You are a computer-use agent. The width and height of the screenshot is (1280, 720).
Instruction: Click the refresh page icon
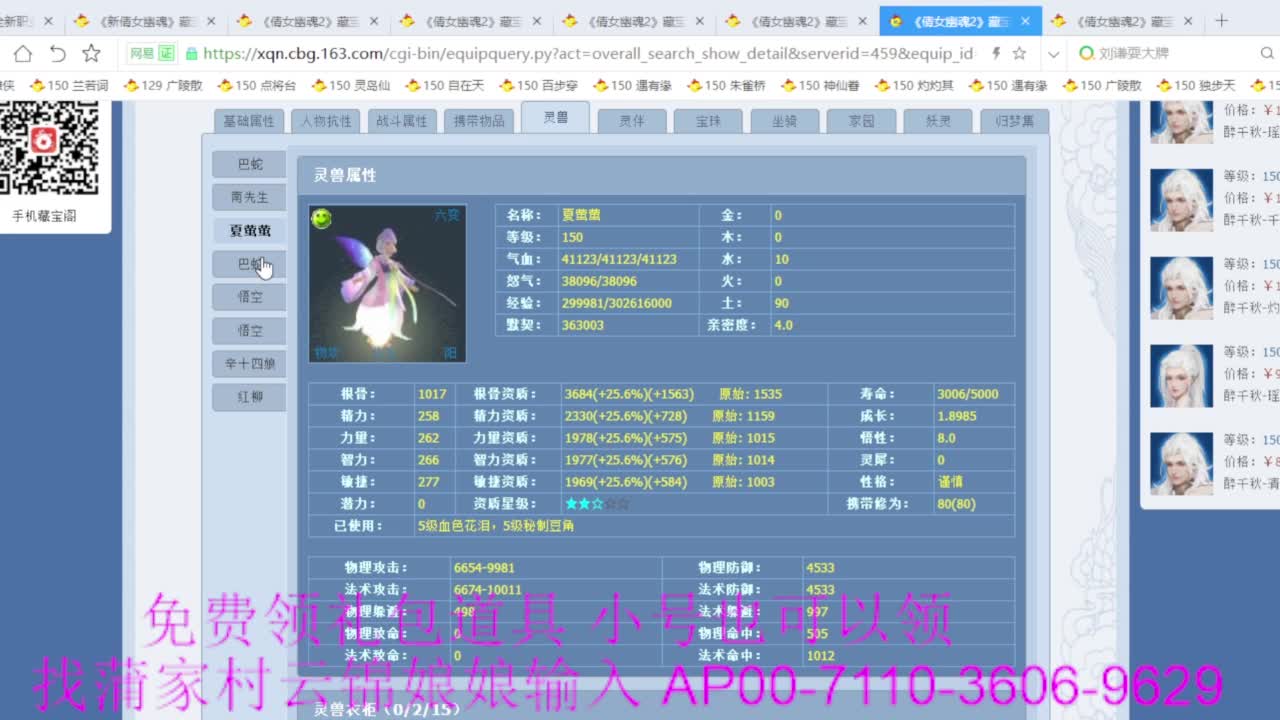point(56,52)
